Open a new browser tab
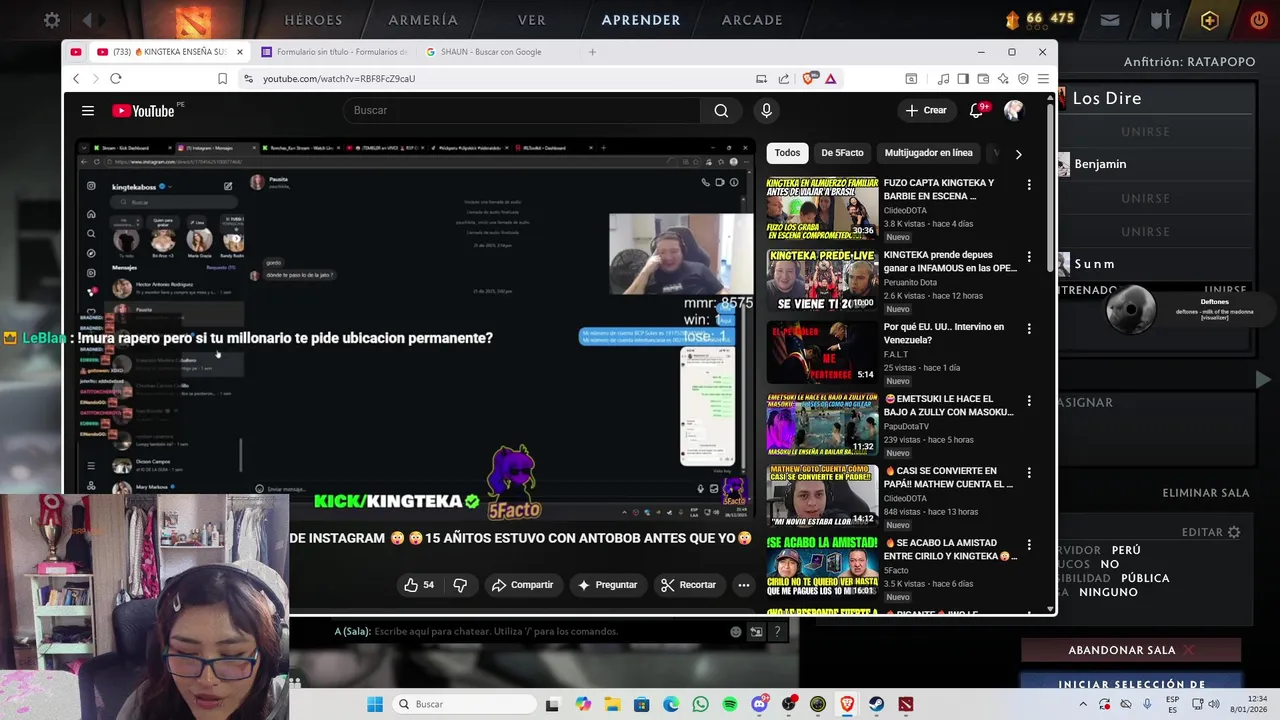The height and width of the screenshot is (720, 1280). [x=592, y=52]
